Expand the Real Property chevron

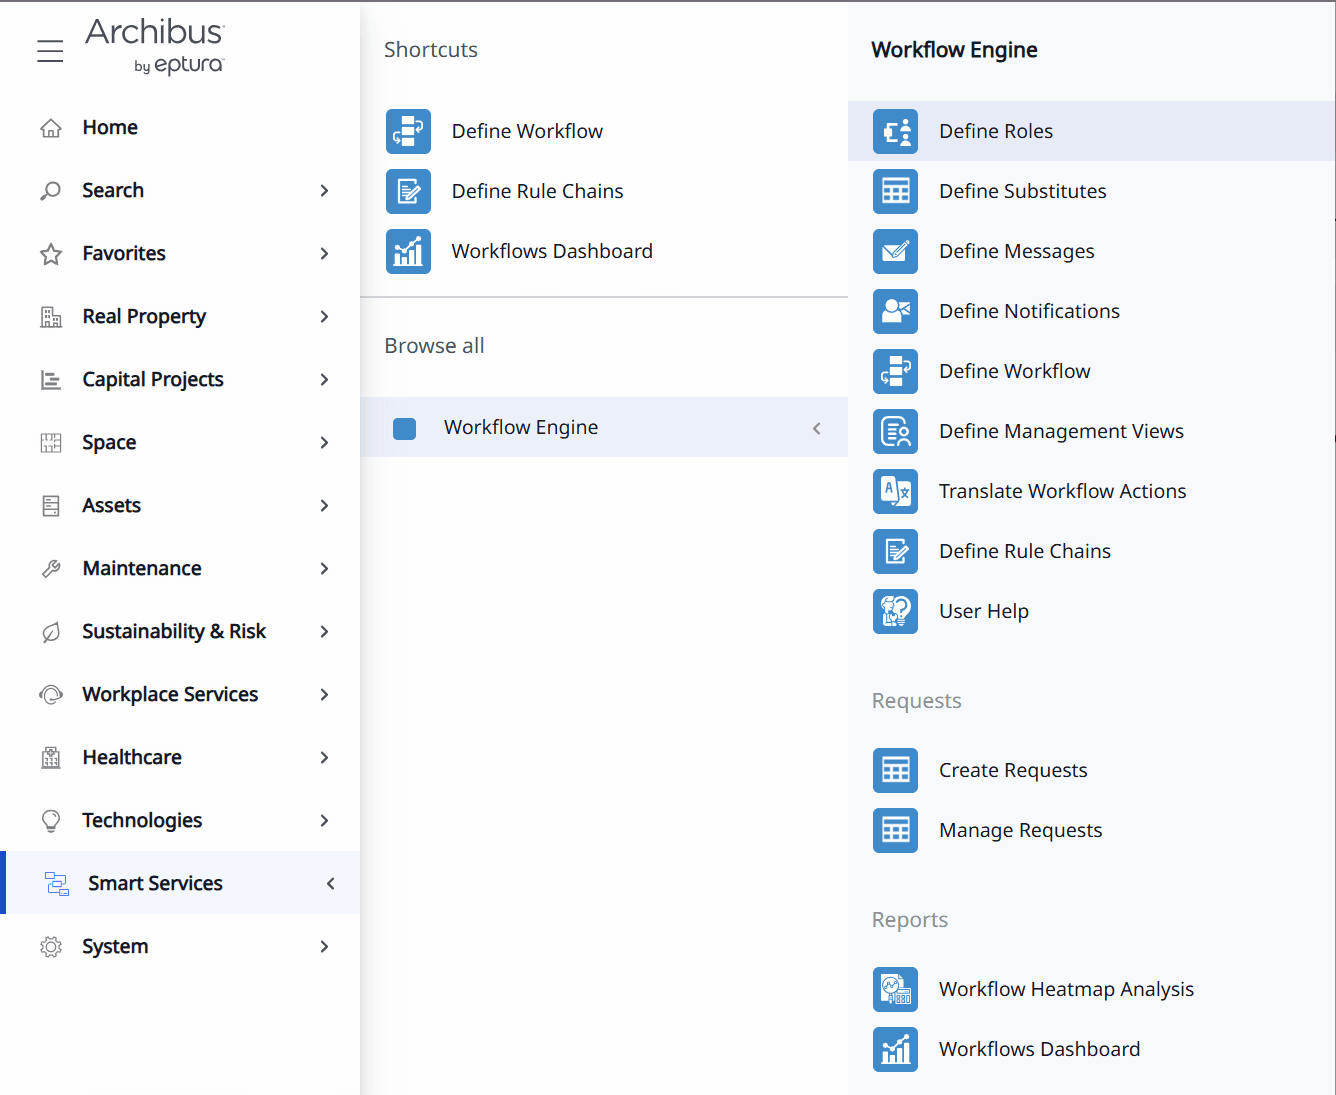click(x=324, y=317)
